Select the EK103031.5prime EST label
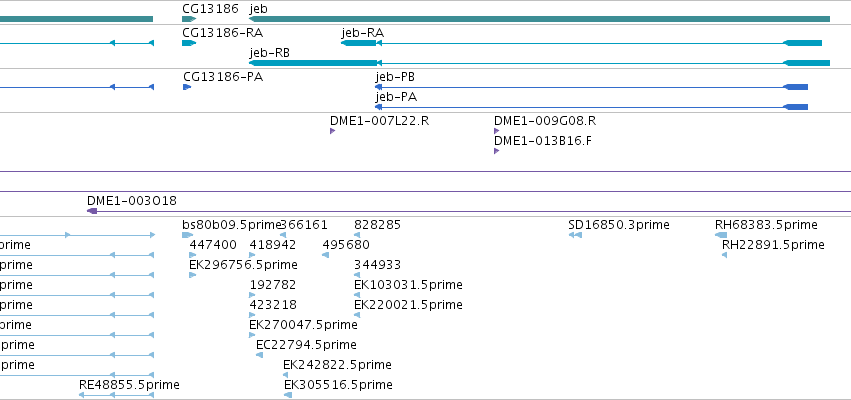 coord(408,285)
